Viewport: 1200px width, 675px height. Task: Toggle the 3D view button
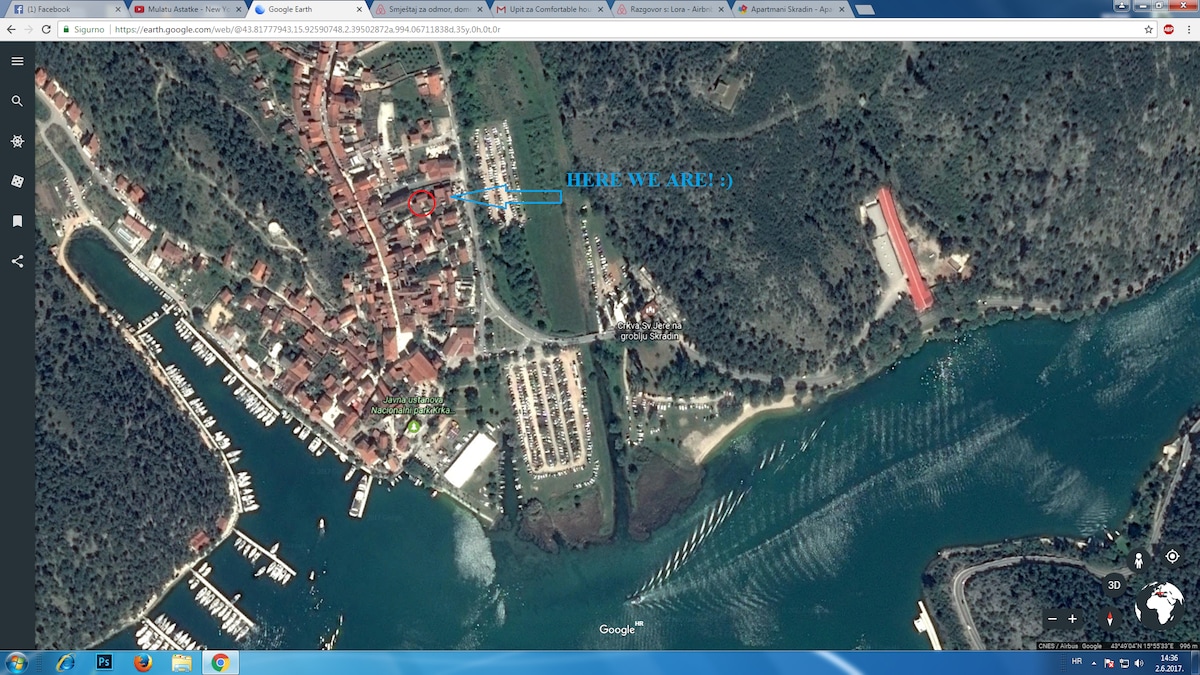point(1114,585)
